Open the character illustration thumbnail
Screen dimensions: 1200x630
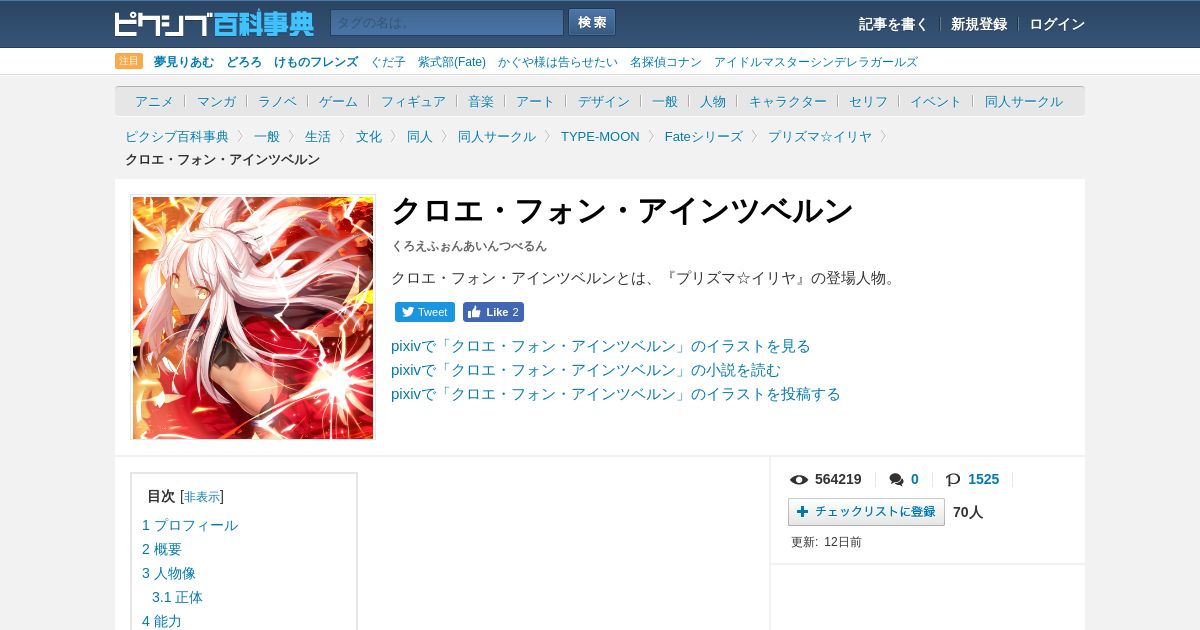pyautogui.click(x=253, y=318)
